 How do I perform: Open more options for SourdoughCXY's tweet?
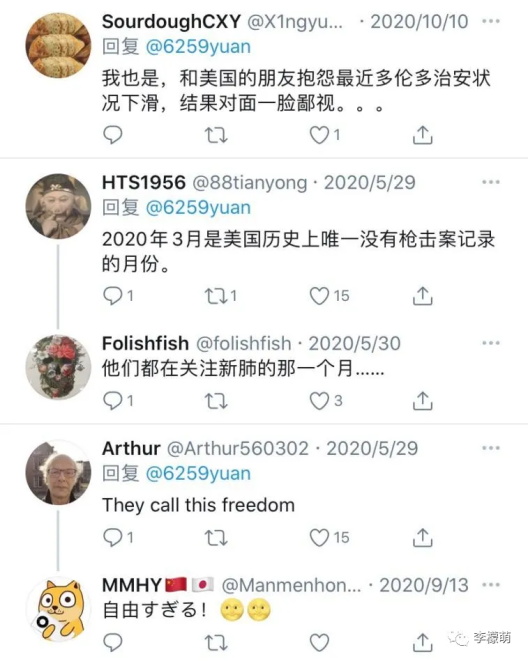[x=491, y=21]
